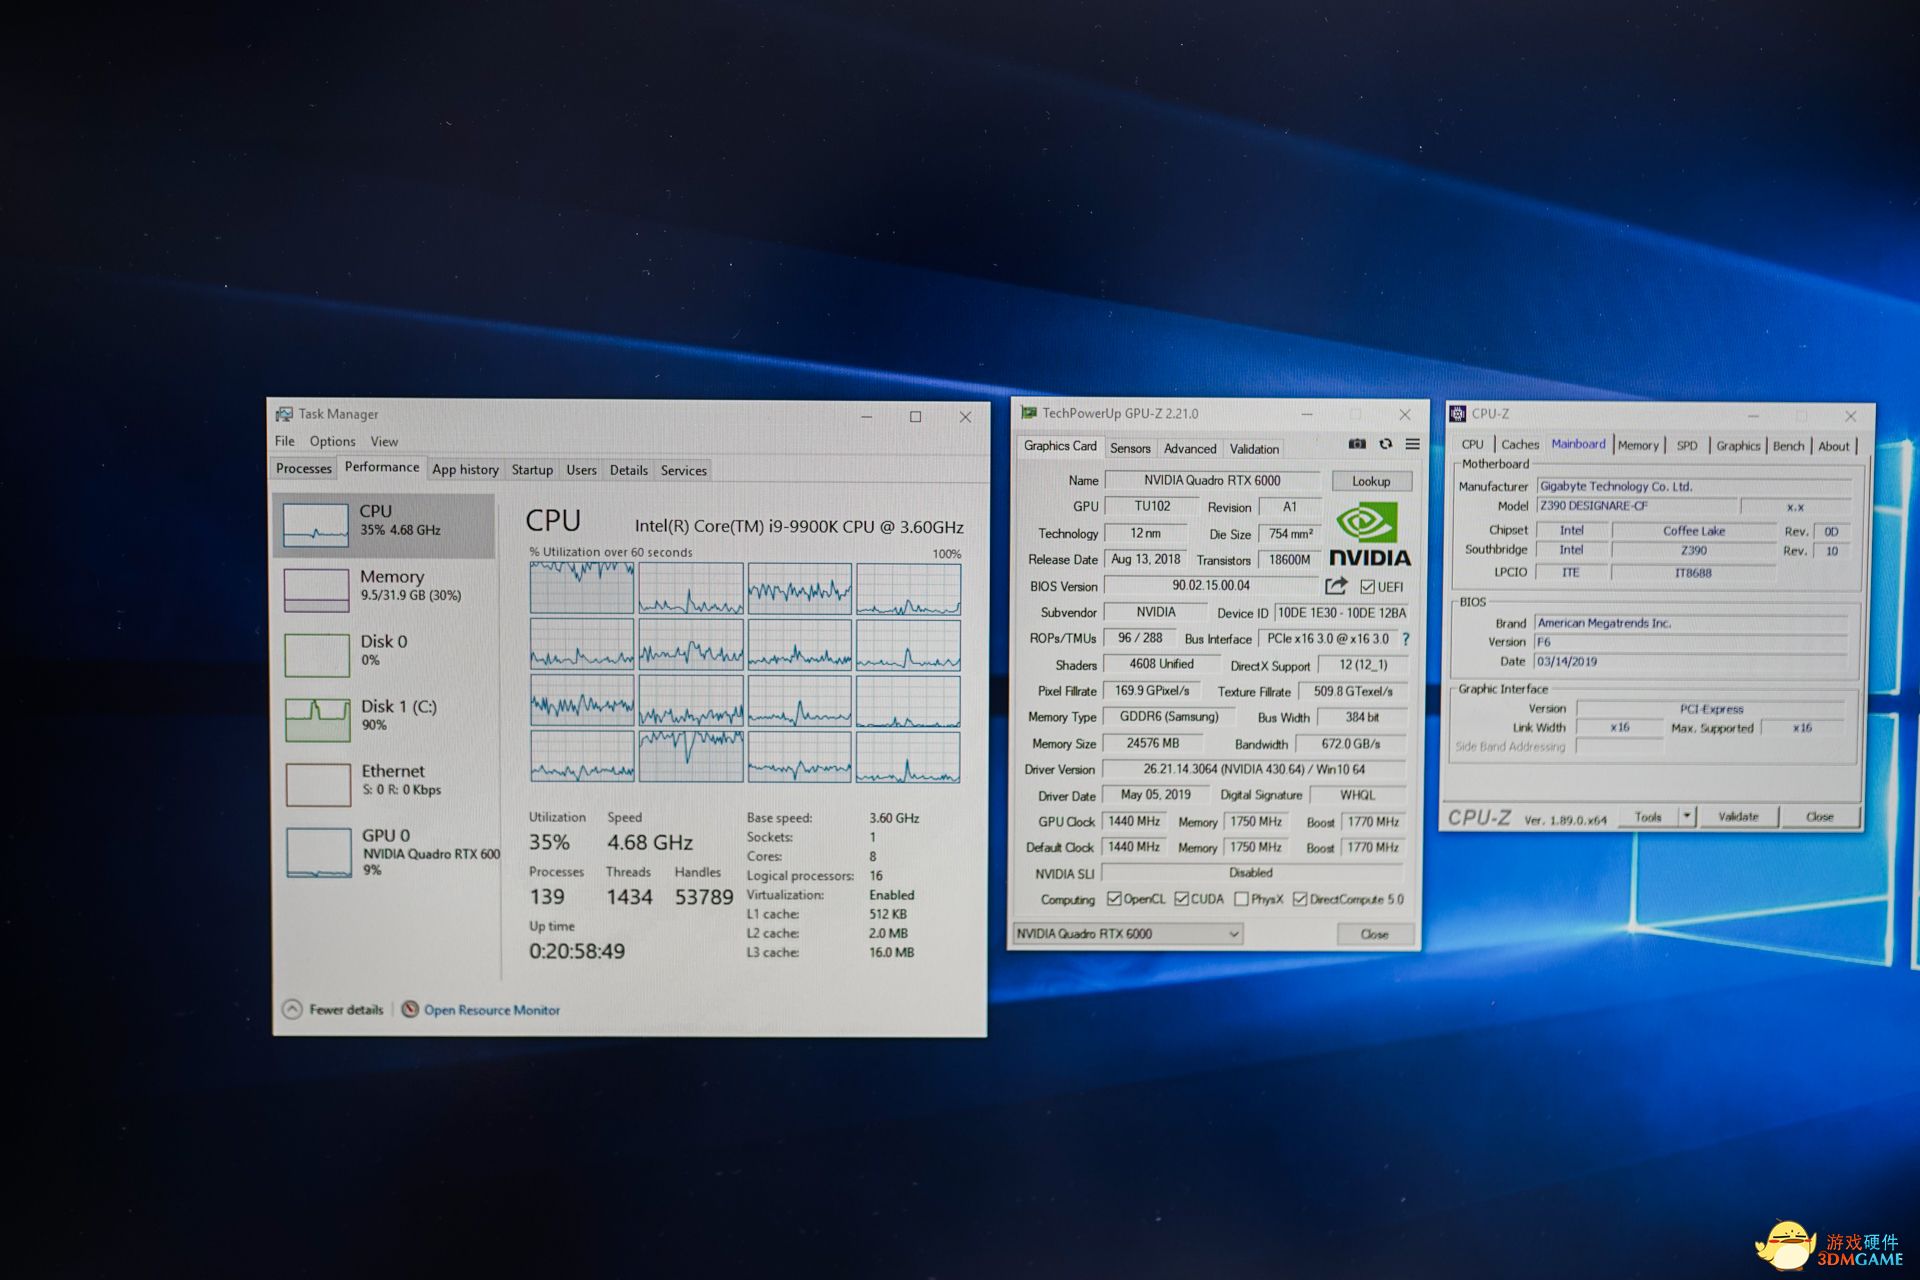
Task: Switch to the Users tab
Action: point(581,469)
